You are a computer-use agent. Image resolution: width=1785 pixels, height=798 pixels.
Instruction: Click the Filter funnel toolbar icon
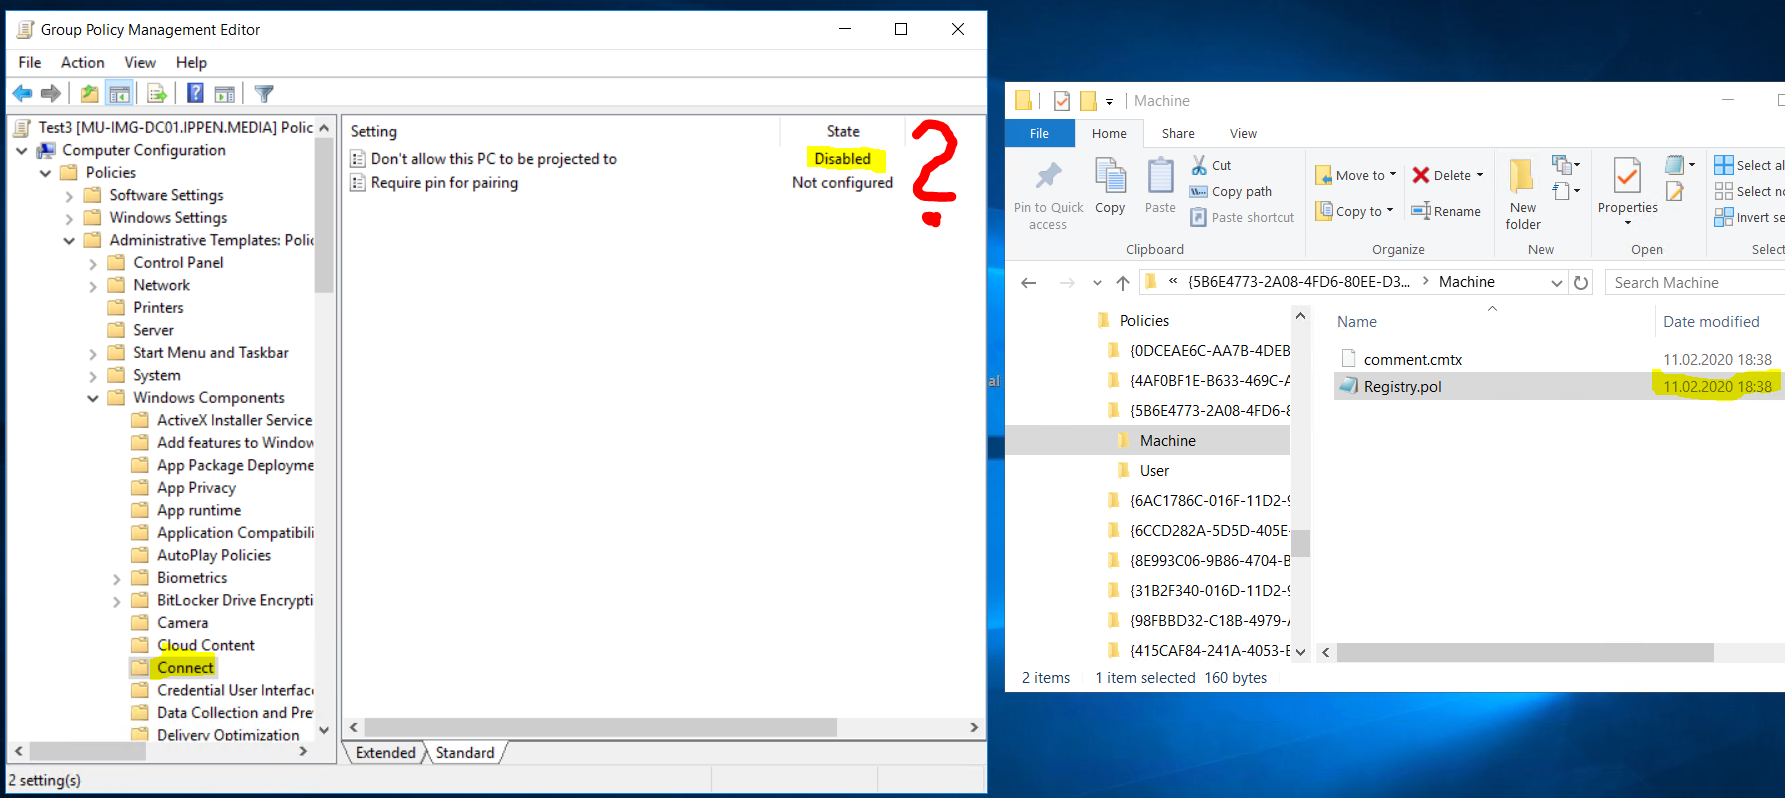point(264,94)
